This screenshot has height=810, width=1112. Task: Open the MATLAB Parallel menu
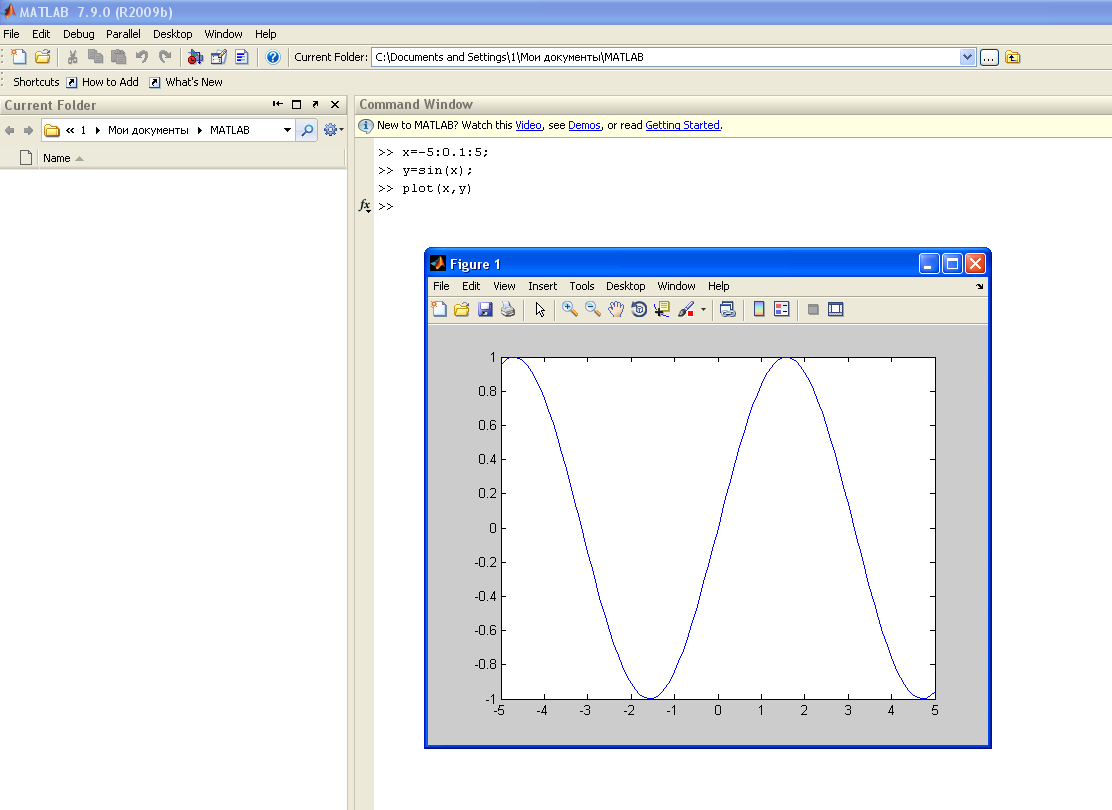(123, 34)
